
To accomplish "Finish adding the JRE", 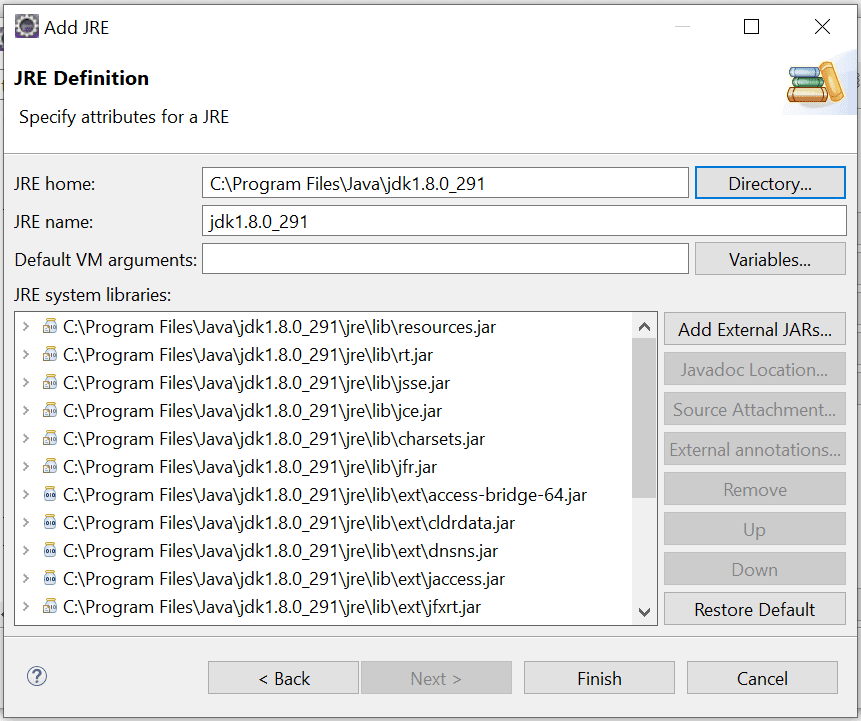I will point(599,677).
